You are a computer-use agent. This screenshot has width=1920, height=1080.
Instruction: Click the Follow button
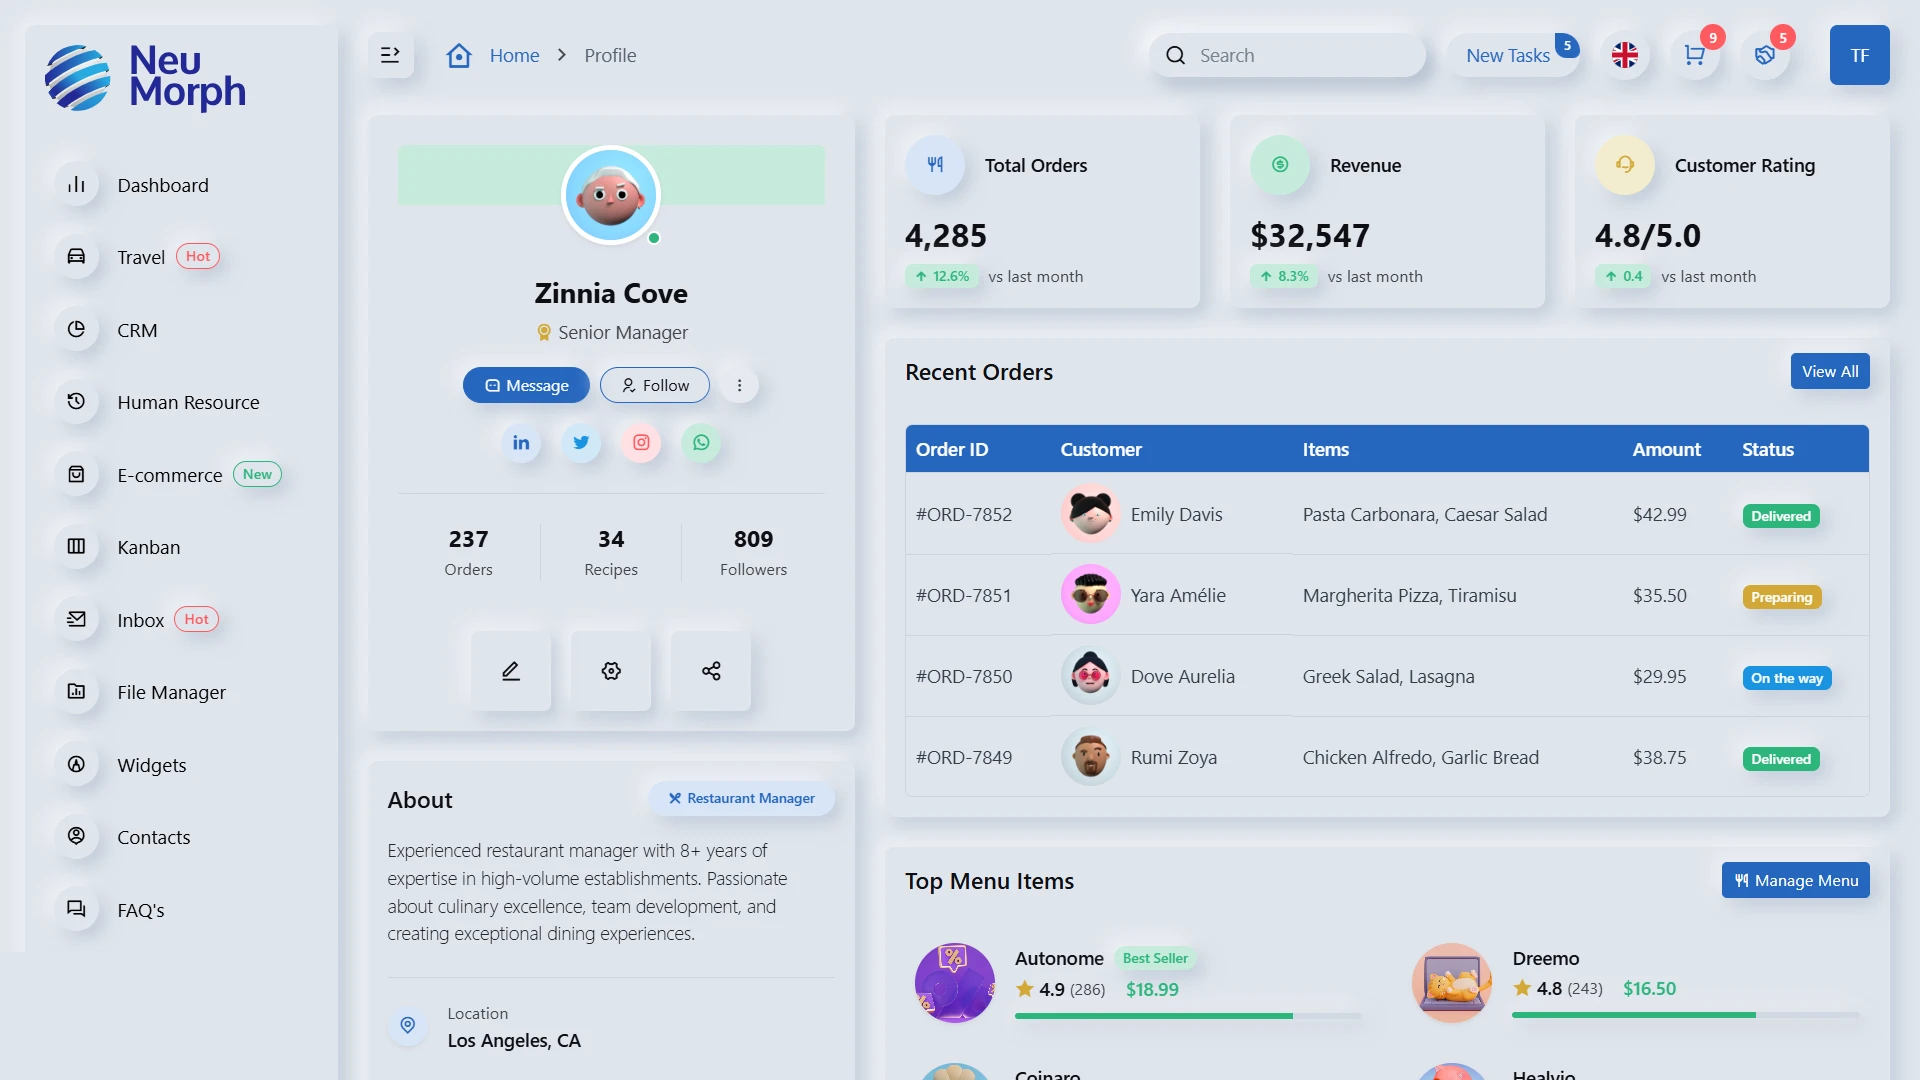click(x=655, y=386)
